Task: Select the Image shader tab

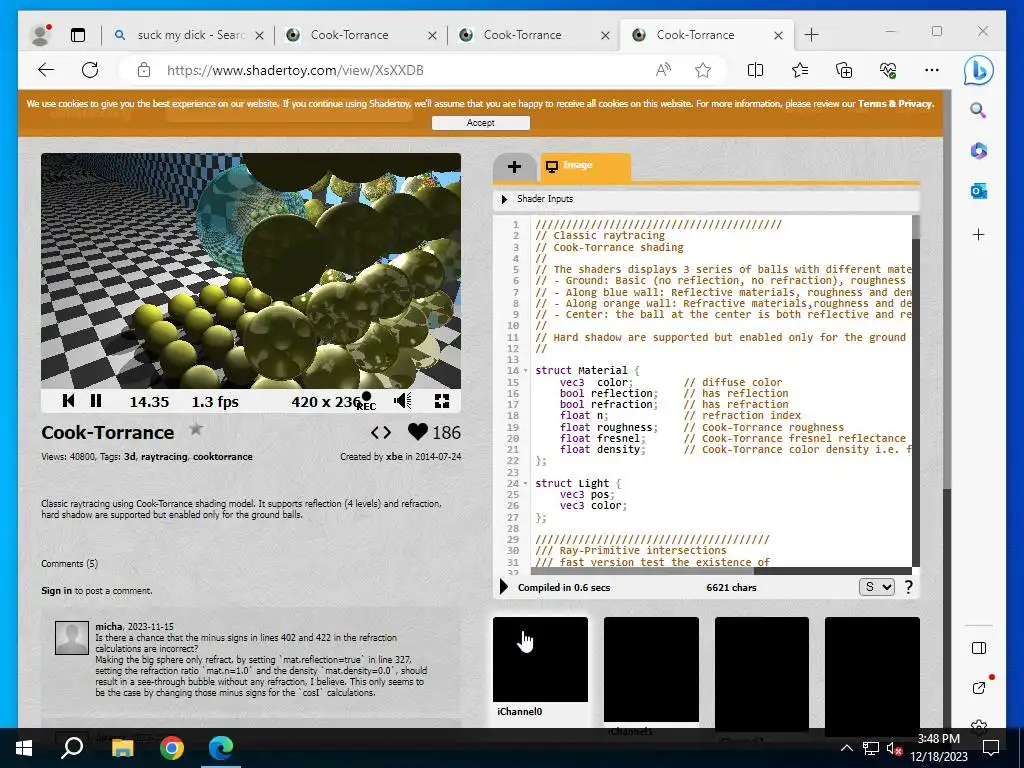Action: (x=585, y=167)
